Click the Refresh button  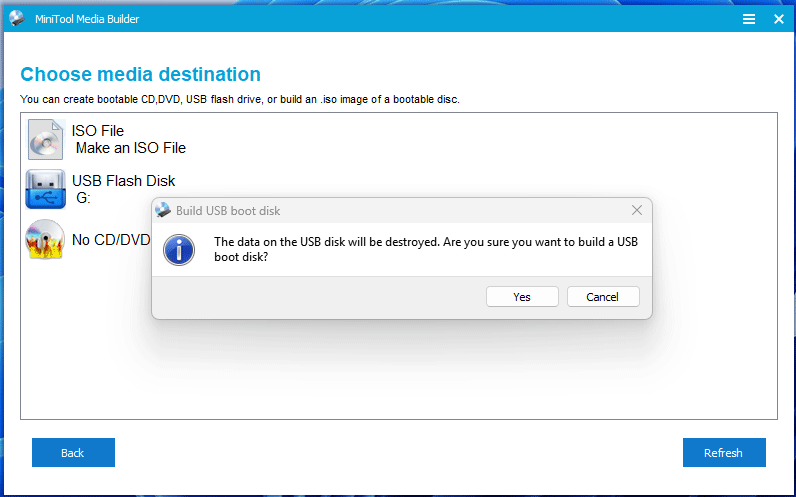click(x=724, y=452)
